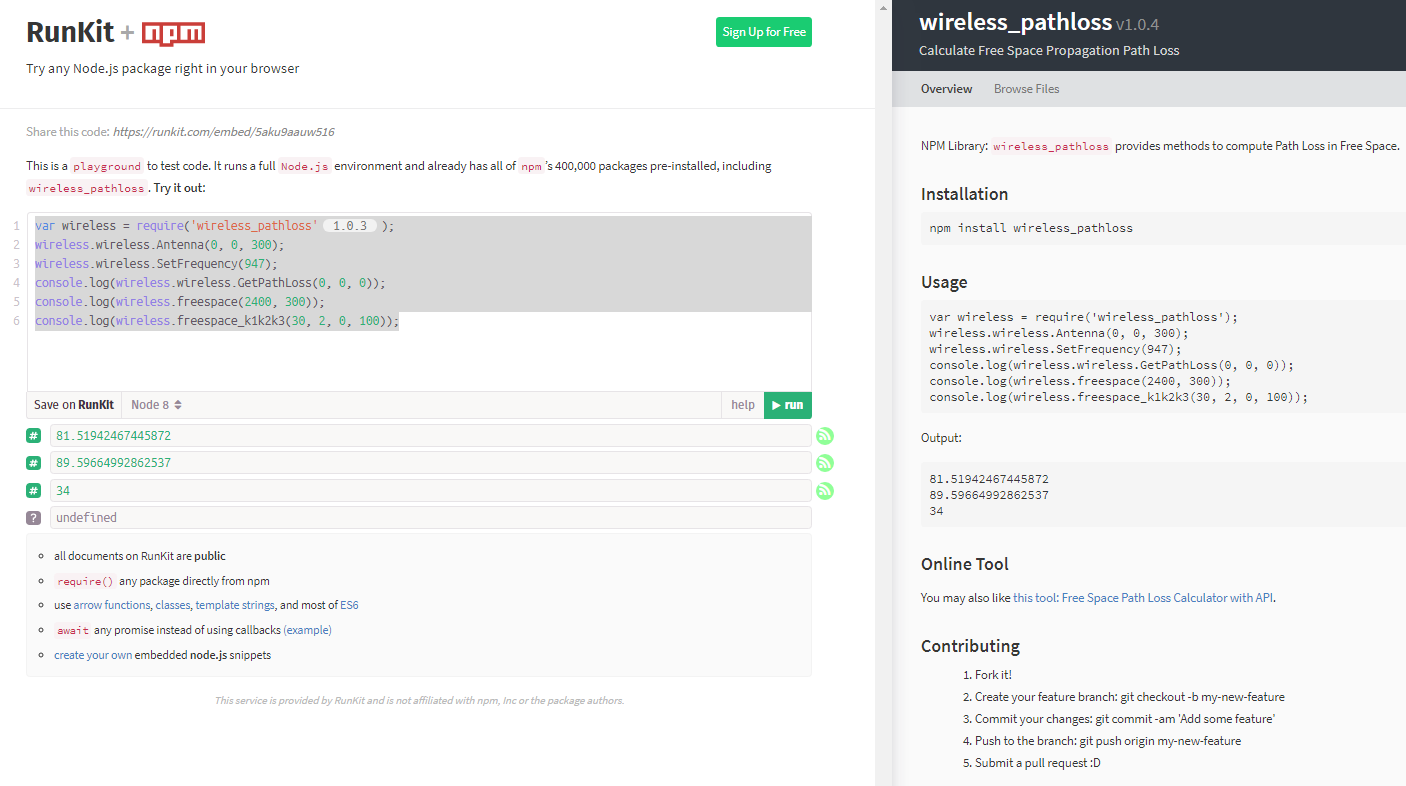Click Calculate Free Space Propagation Path Loss subtitle
The image size is (1406, 786).
tap(1049, 51)
